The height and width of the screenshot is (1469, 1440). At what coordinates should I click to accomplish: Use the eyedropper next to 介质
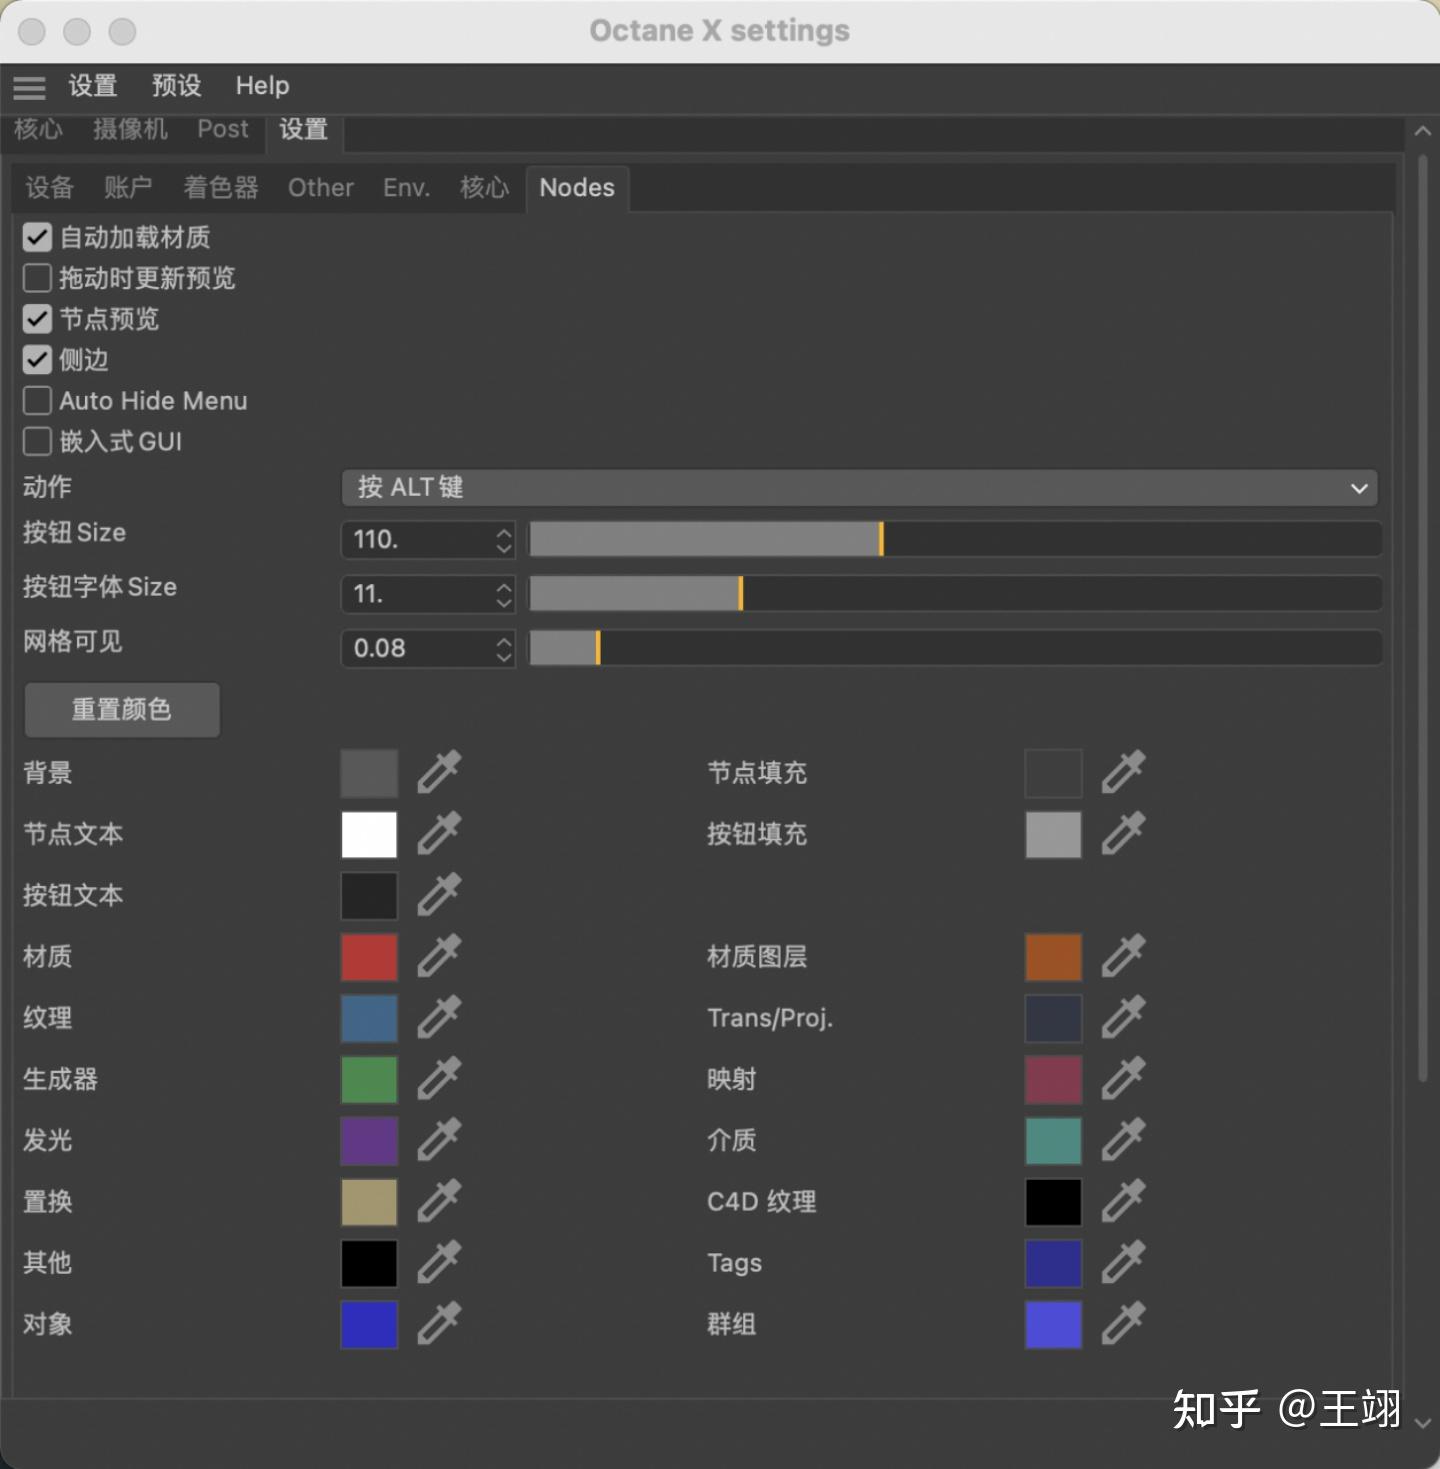(1123, 1140)
